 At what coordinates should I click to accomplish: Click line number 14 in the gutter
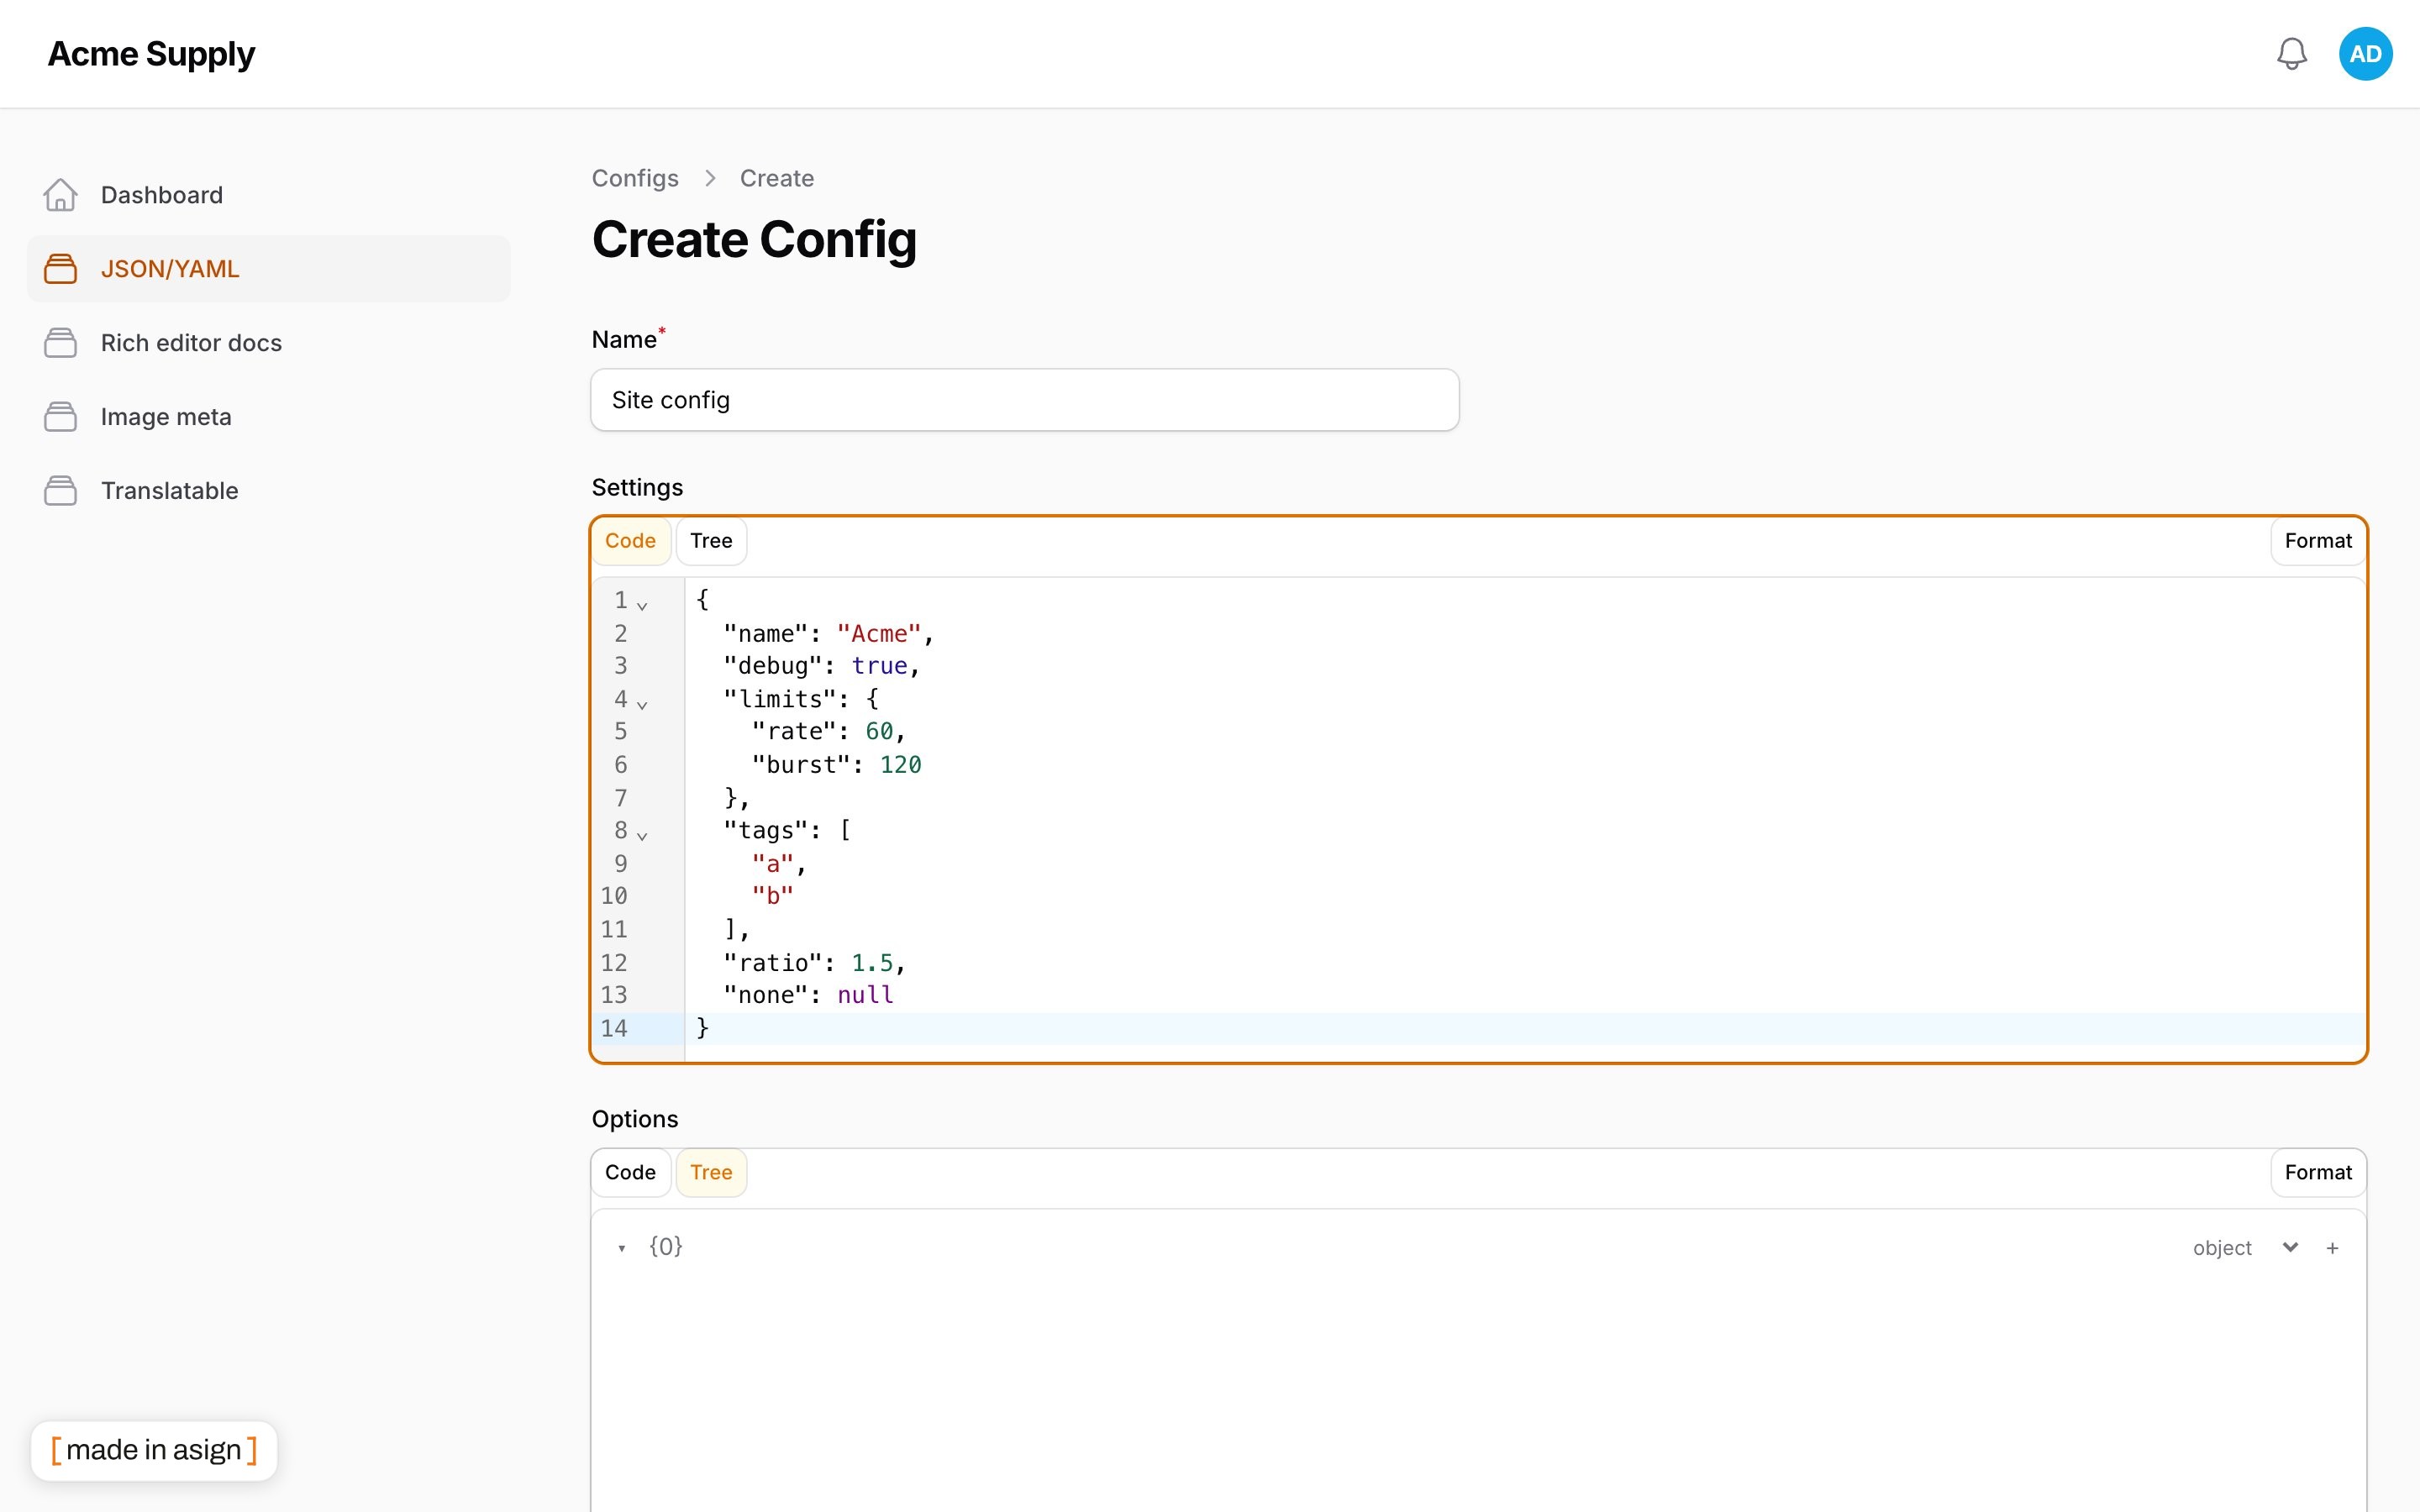coord(614,1029)
